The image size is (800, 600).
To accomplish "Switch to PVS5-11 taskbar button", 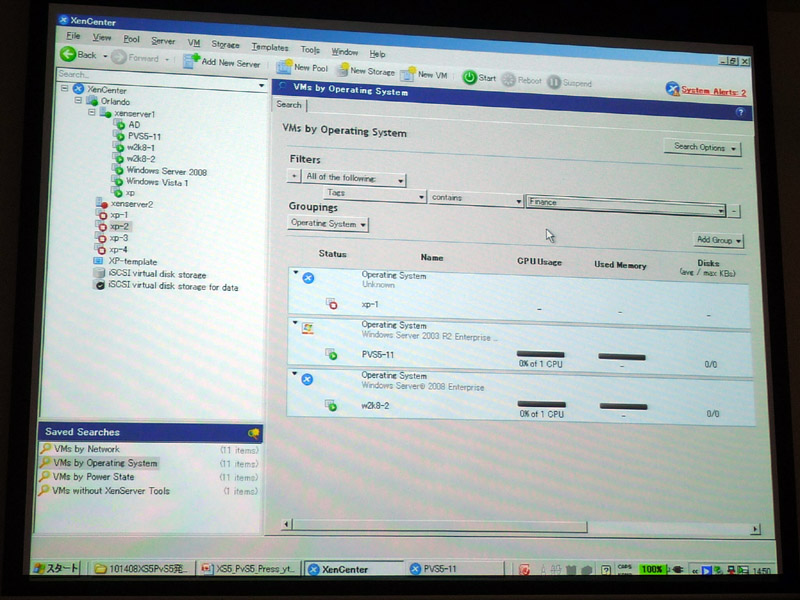I will point(455,569).
